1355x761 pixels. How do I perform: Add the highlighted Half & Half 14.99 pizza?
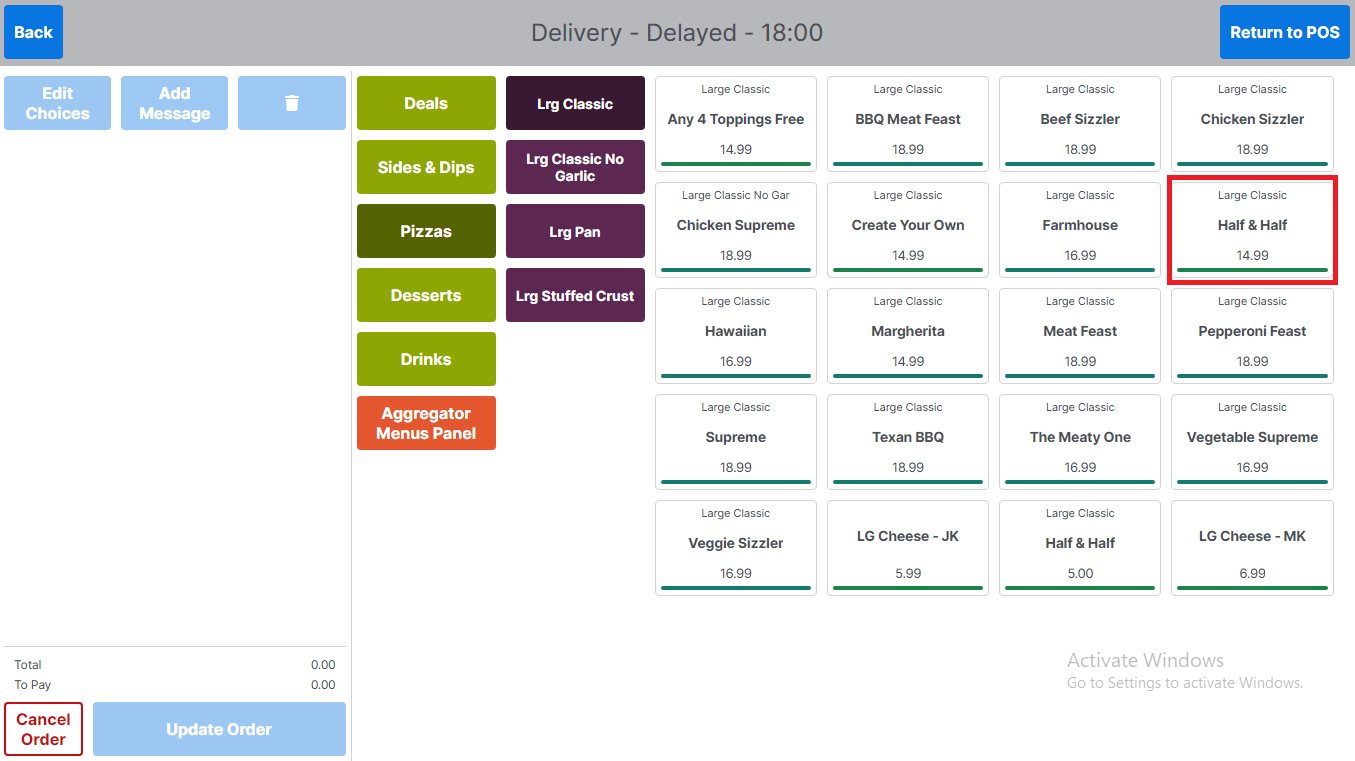point(1252,230)
